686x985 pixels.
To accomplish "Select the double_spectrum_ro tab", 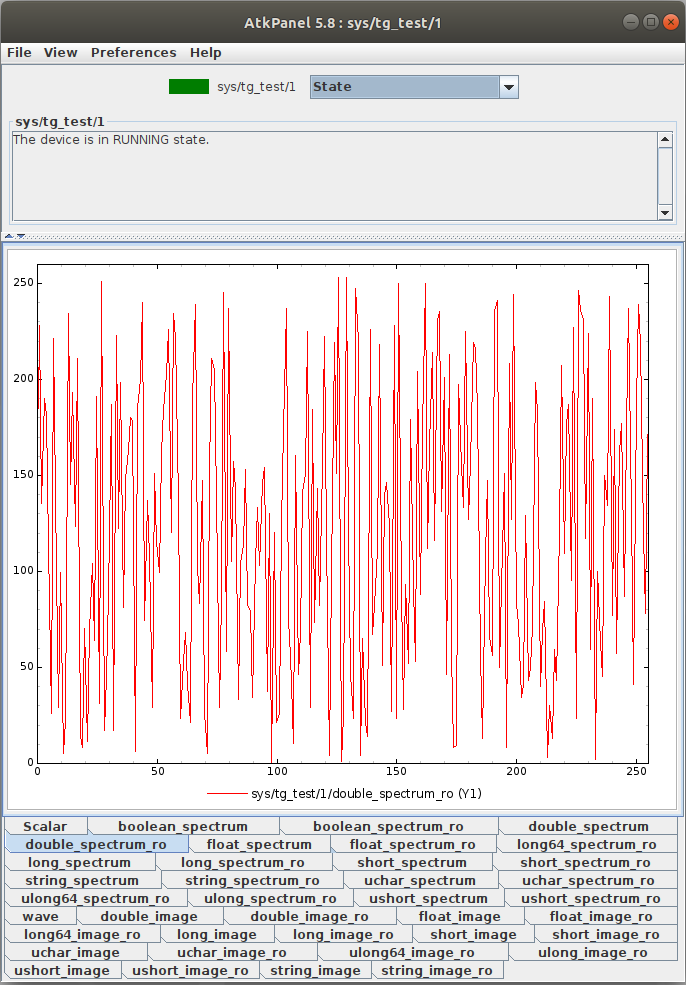I will tap(96, 844).
